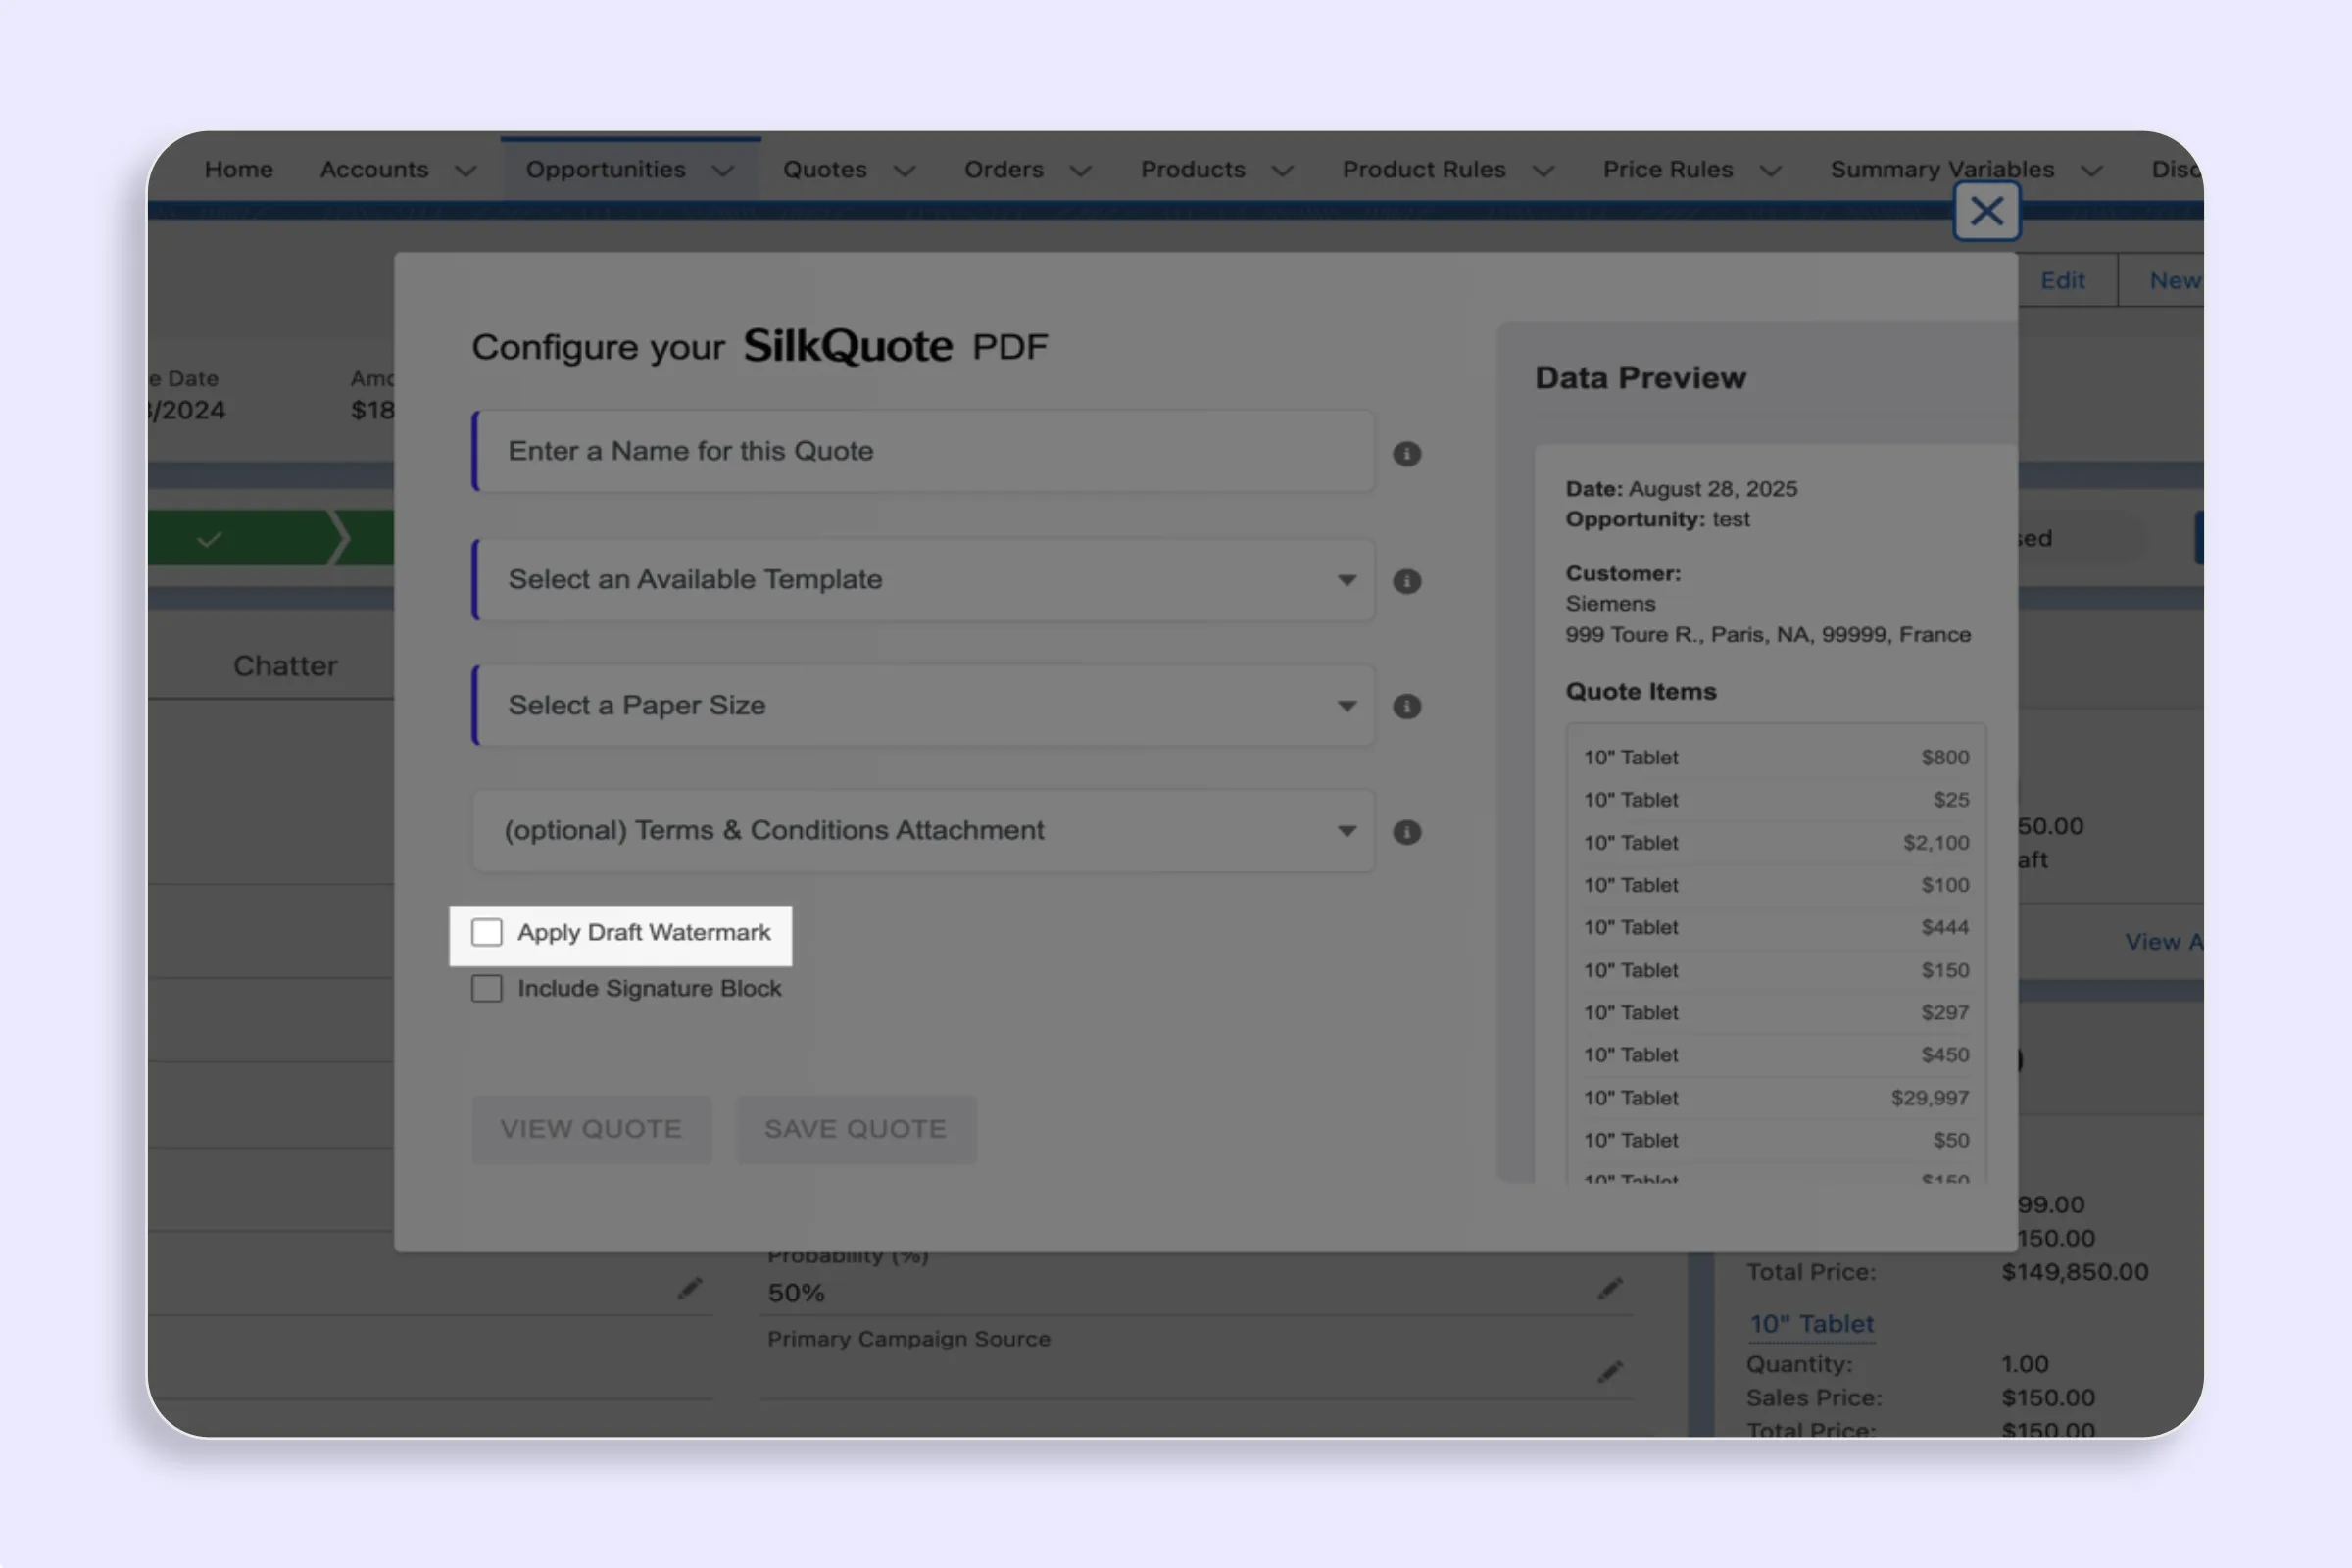Click info icon next to template selector

[1406, 581]
